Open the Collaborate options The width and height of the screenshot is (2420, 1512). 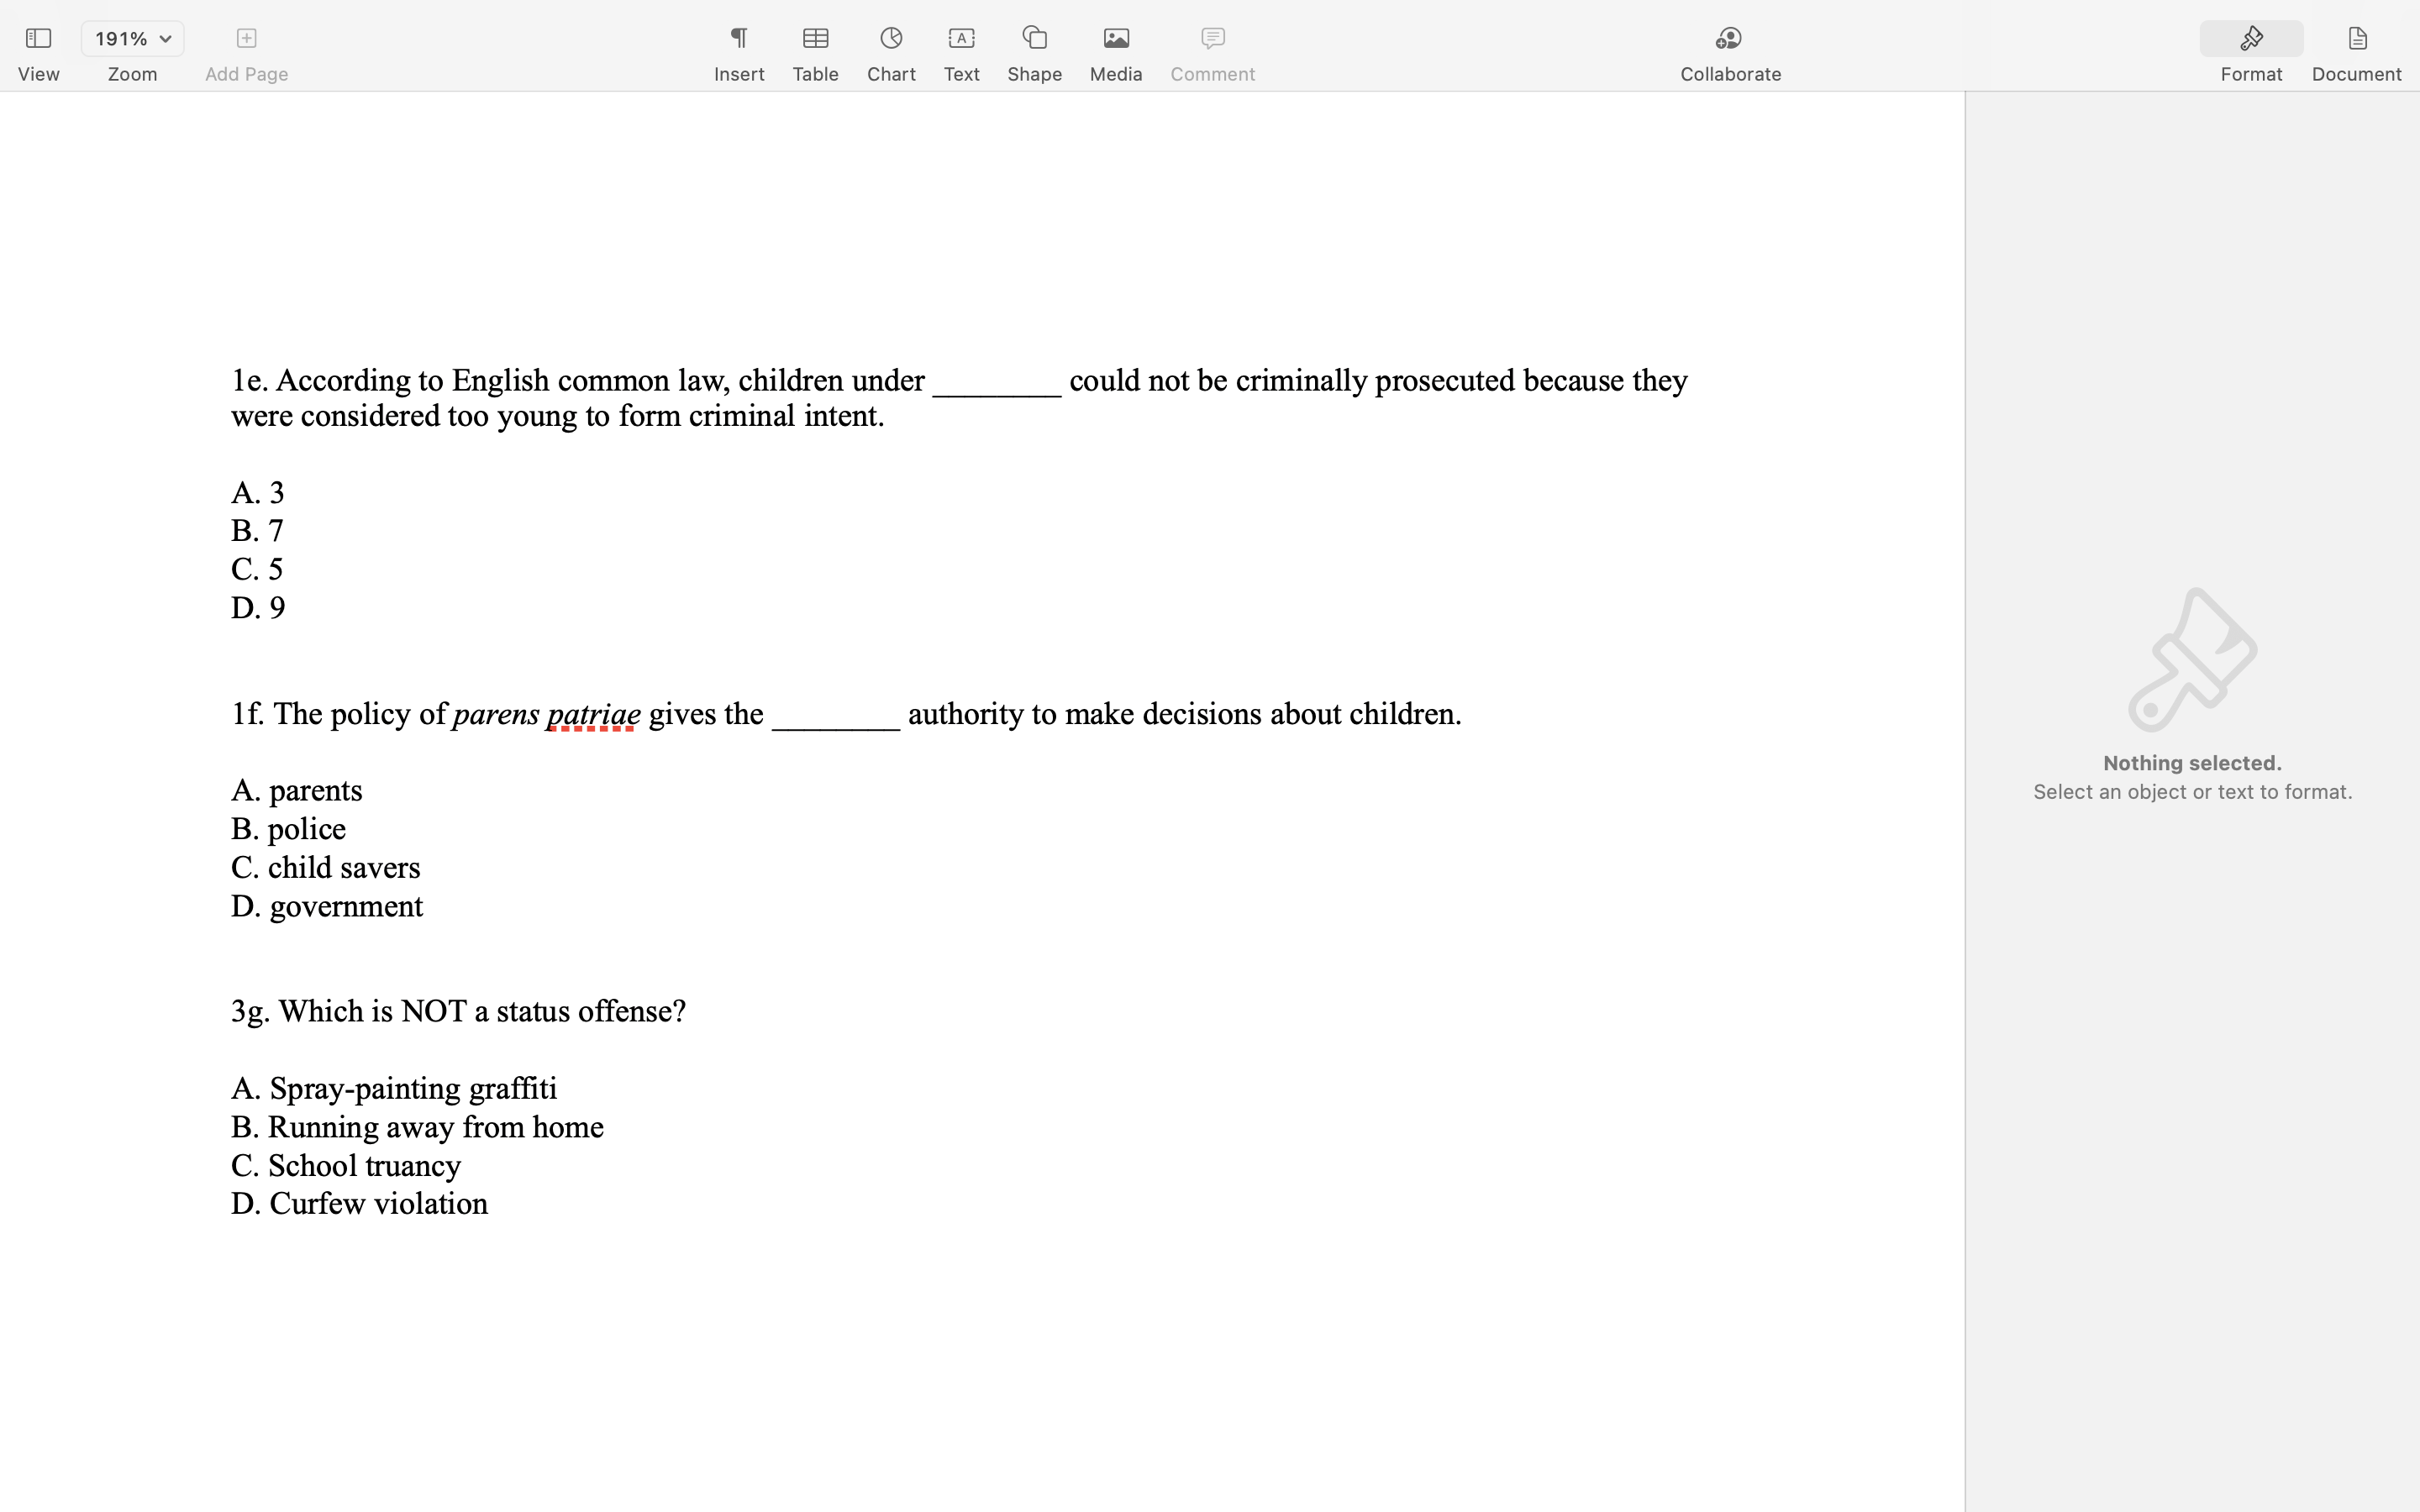(1729, 39)
